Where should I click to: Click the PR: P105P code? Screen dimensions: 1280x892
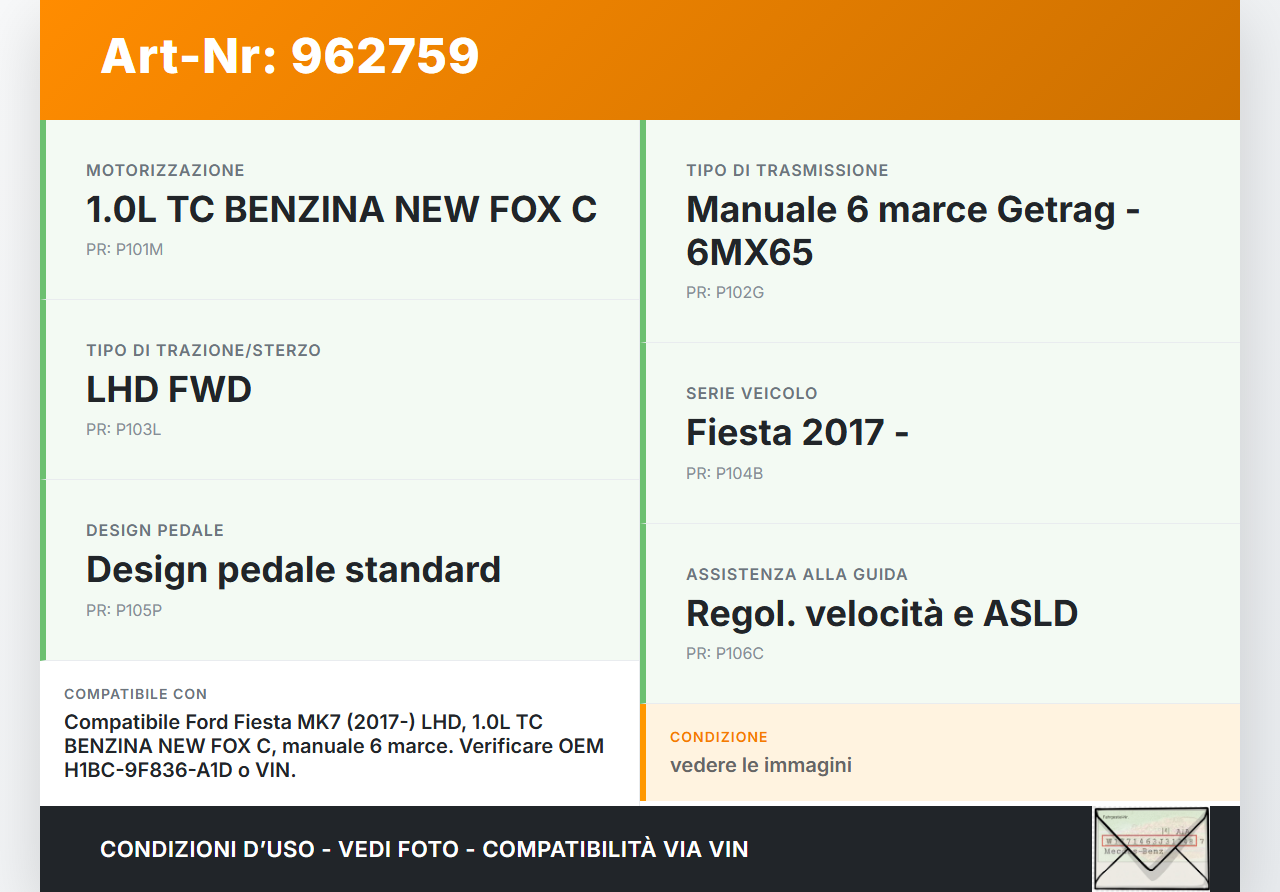pyautogui.click(x=123, y=609)
